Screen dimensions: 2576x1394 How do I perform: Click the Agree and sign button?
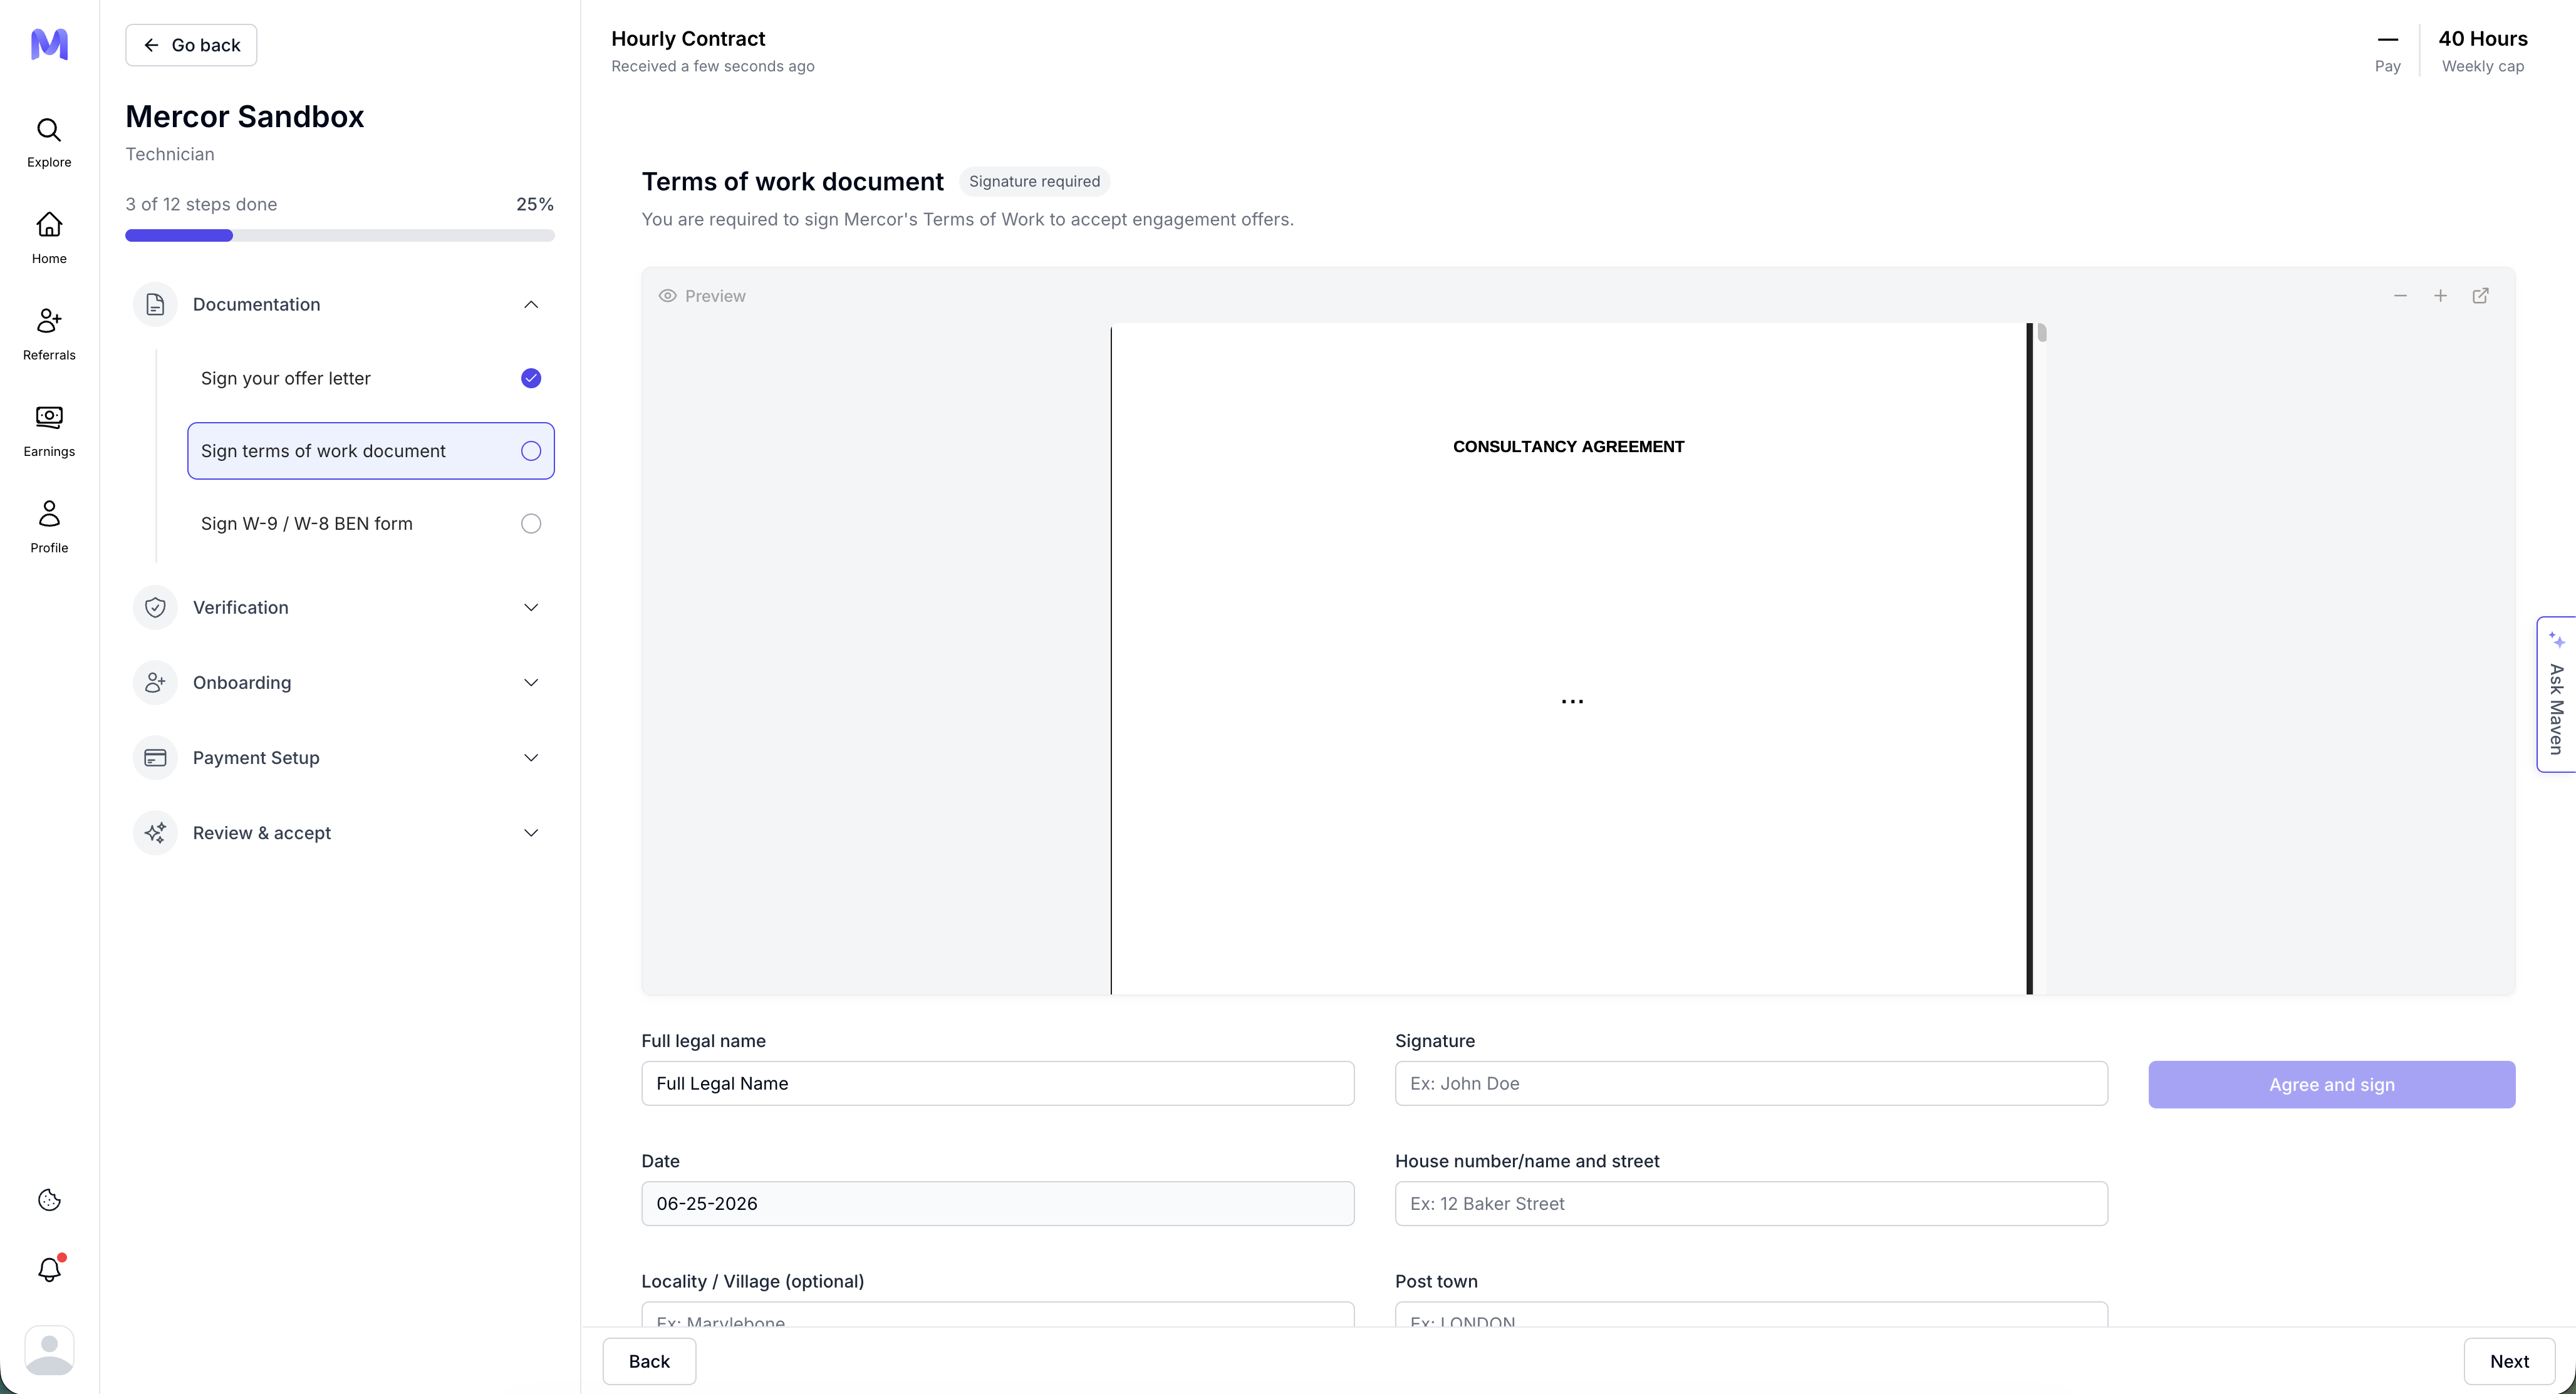[2331, 1084]
